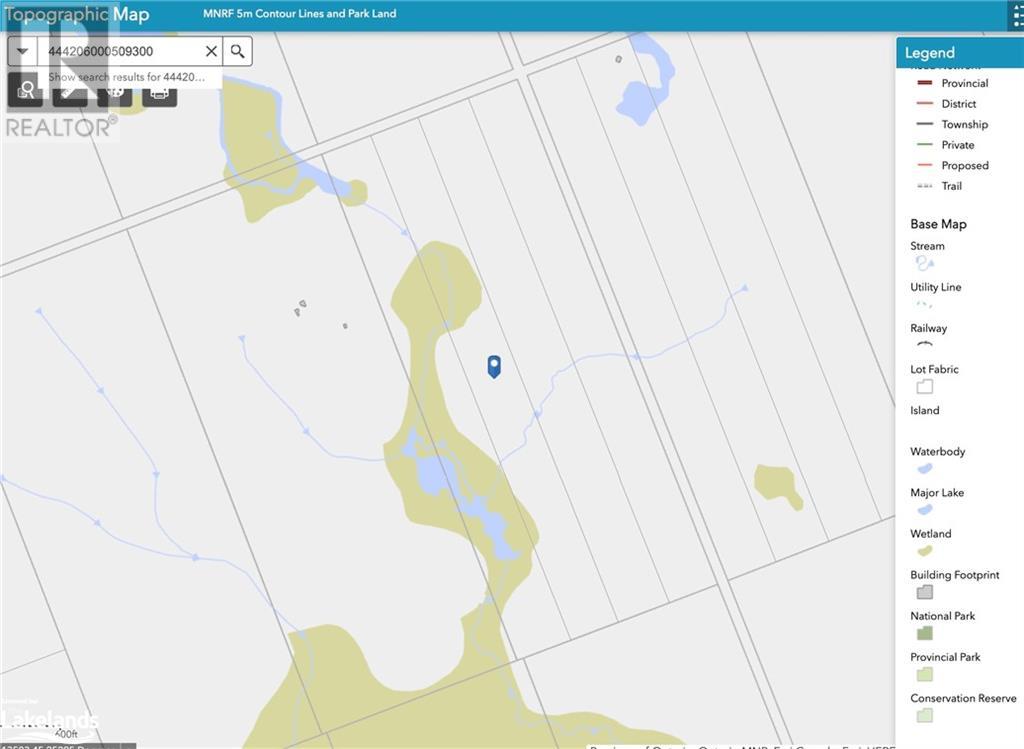The width and height of the screenshot is (1024, 749).
Task: Toggle the Legend widget icon in header
Action: pyautogui.click(x=1016, y=16)
